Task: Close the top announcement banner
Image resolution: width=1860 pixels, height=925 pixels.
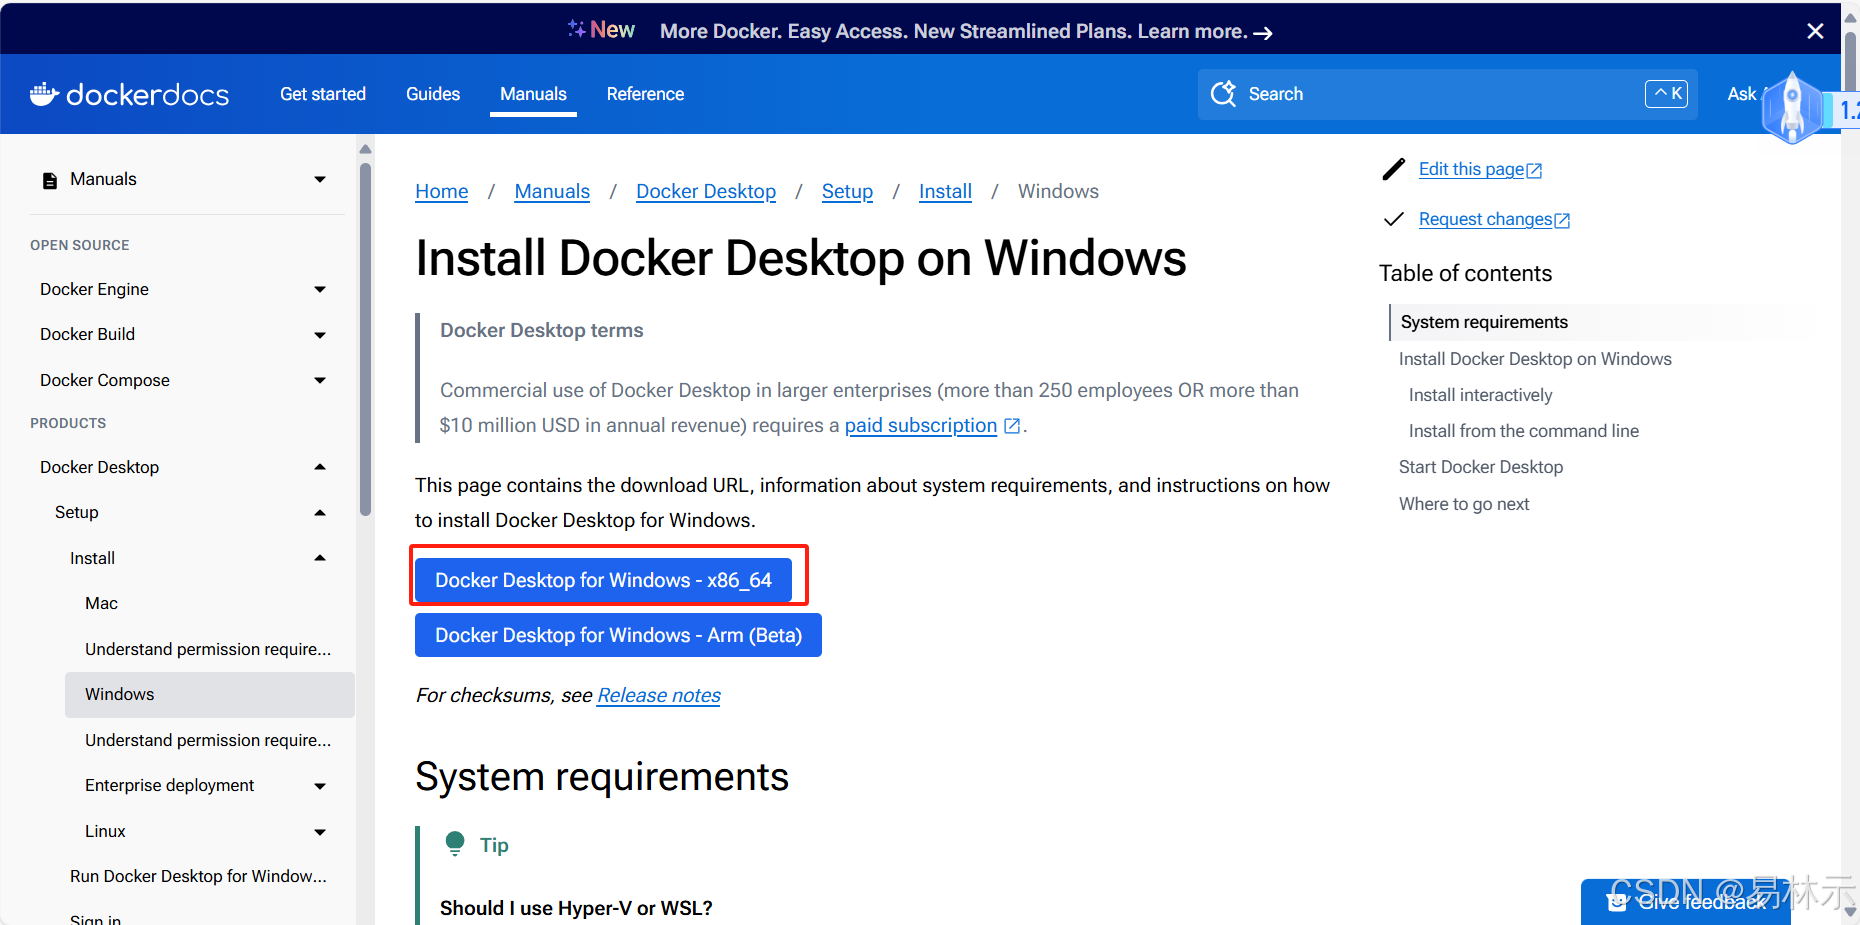Action: pyautogui.click(x=1815, y=31)
